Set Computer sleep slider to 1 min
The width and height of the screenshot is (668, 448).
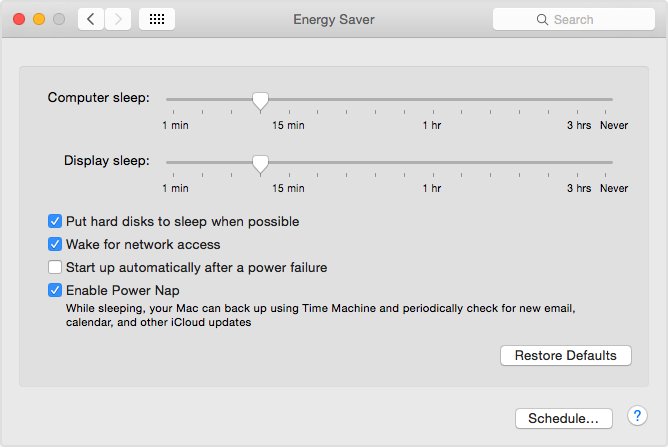click(168, 100)
